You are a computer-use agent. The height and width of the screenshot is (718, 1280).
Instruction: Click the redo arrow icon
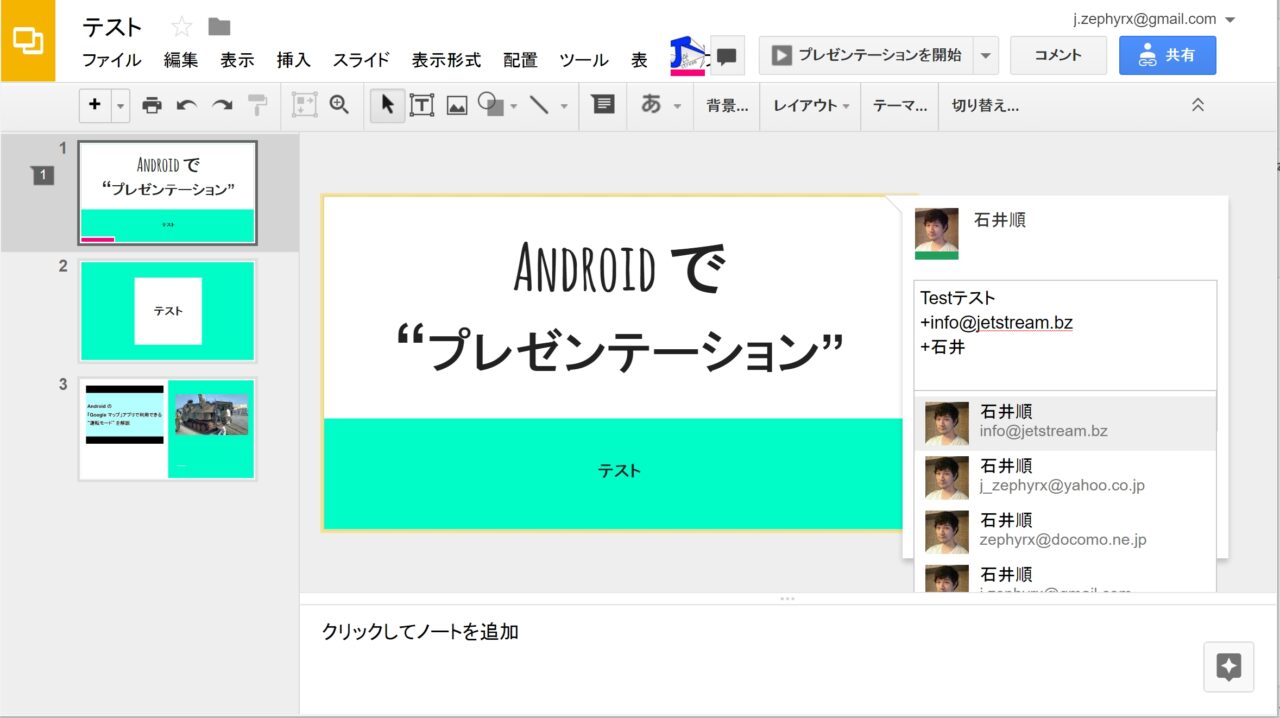coord(222,105)
